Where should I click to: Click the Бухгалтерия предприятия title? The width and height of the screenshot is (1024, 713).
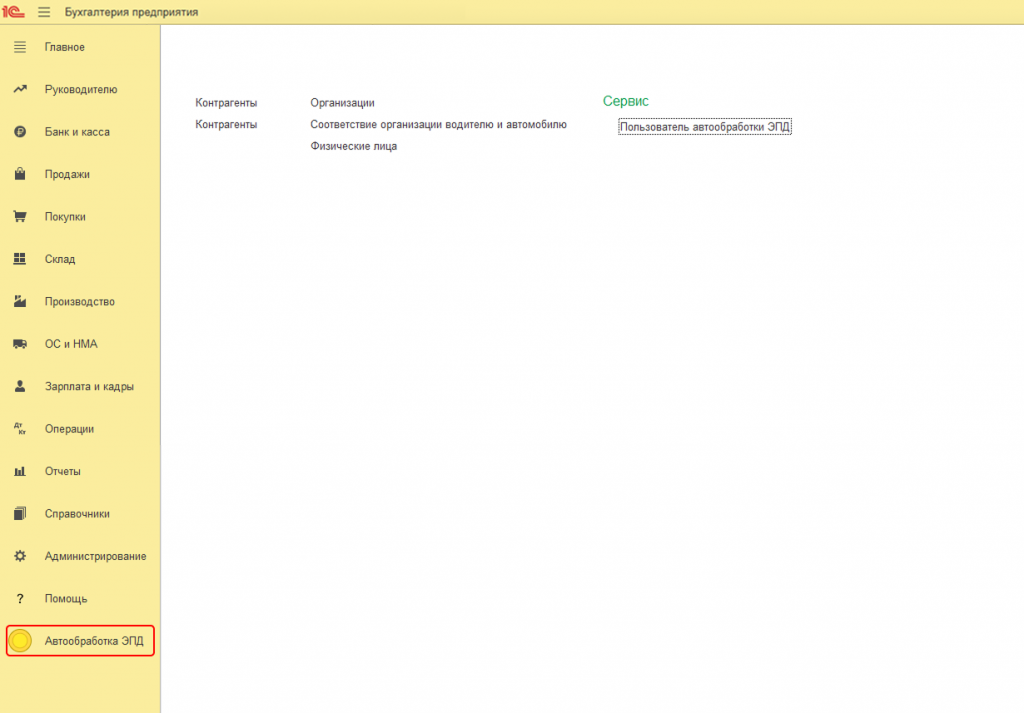point(131,12)
